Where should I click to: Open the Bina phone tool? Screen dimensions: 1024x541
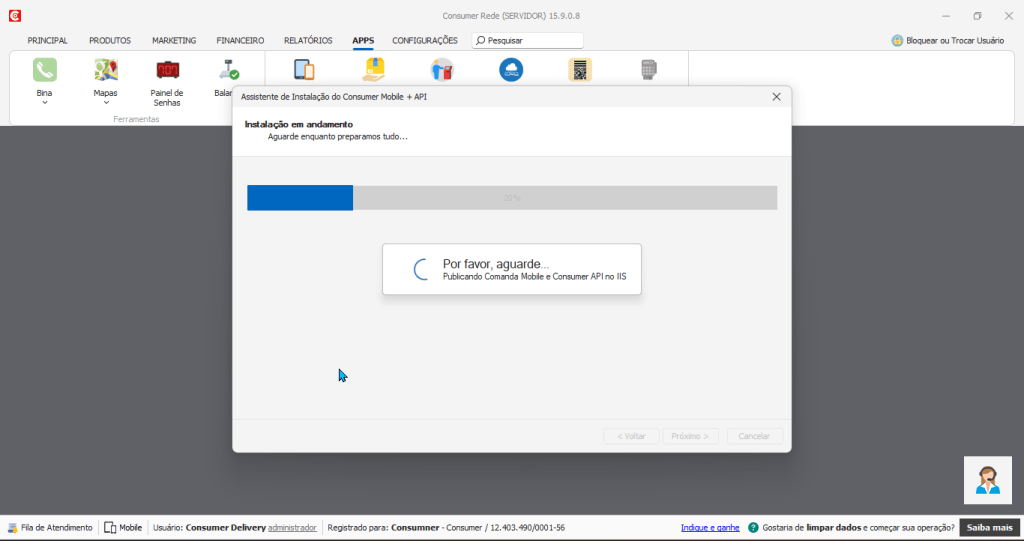tap(45, 70)
